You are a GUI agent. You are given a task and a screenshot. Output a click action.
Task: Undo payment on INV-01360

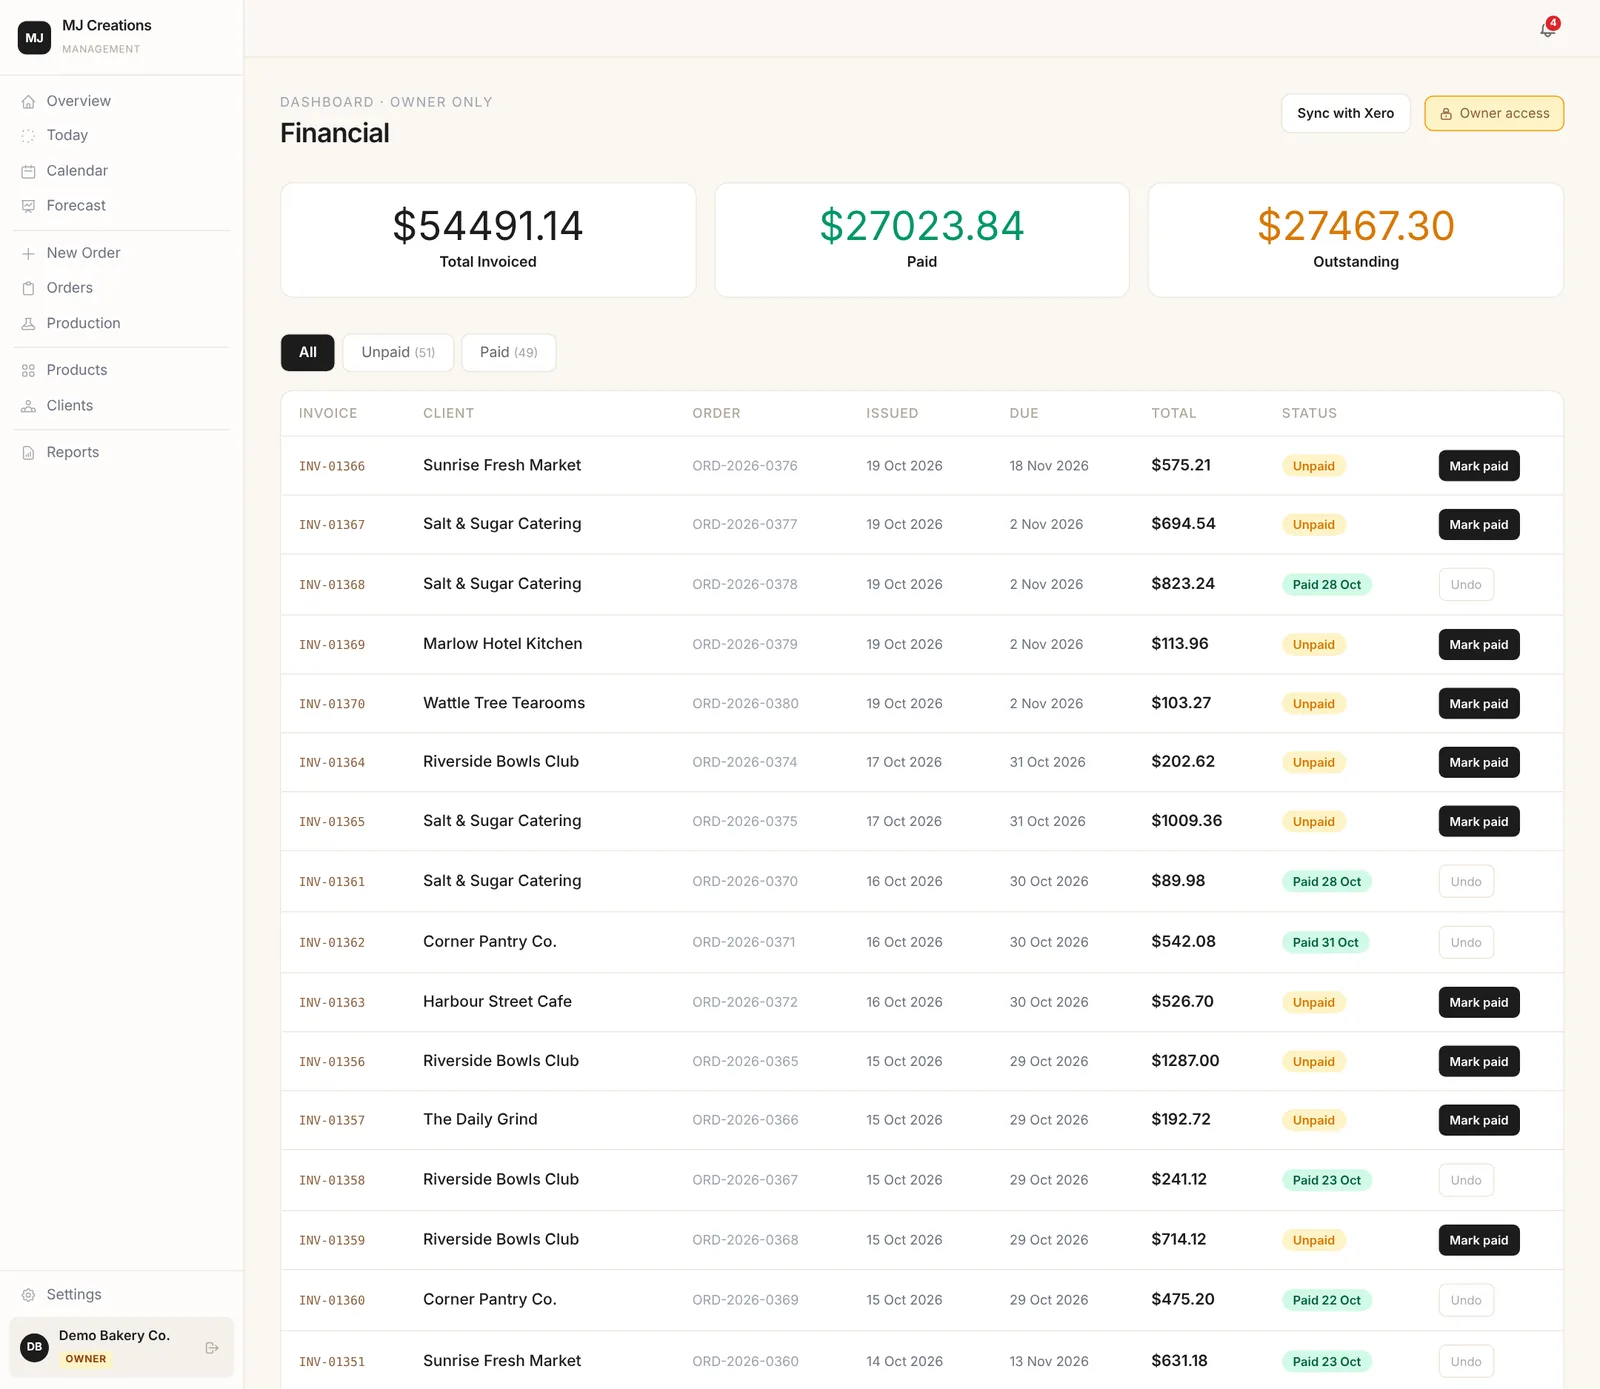(1466, 1300)
